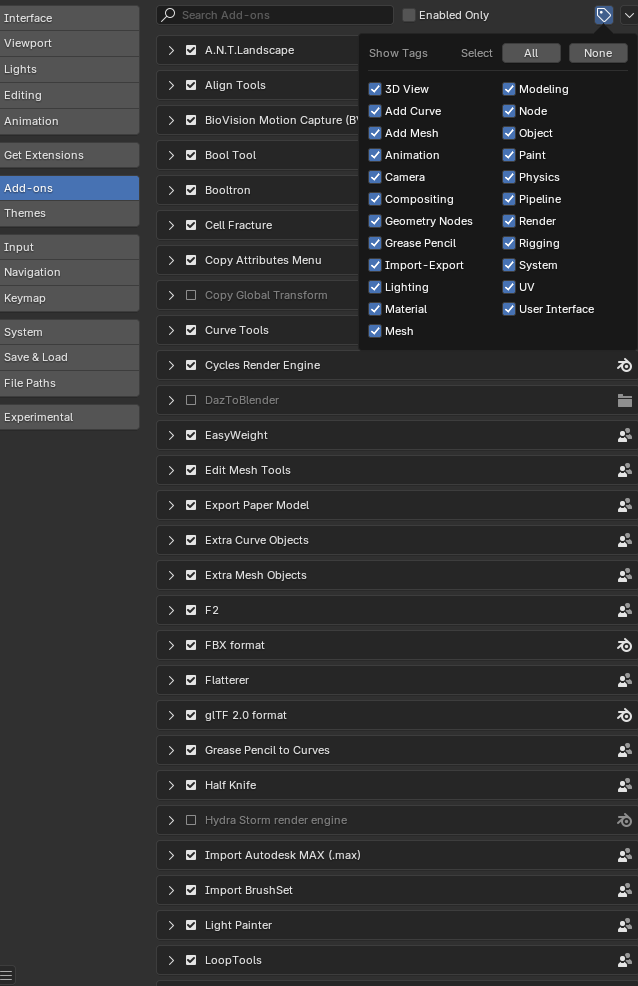Toggle the Enabled Only checkbox
This screenshot has height=986, width=638.
tap(409, 15)
